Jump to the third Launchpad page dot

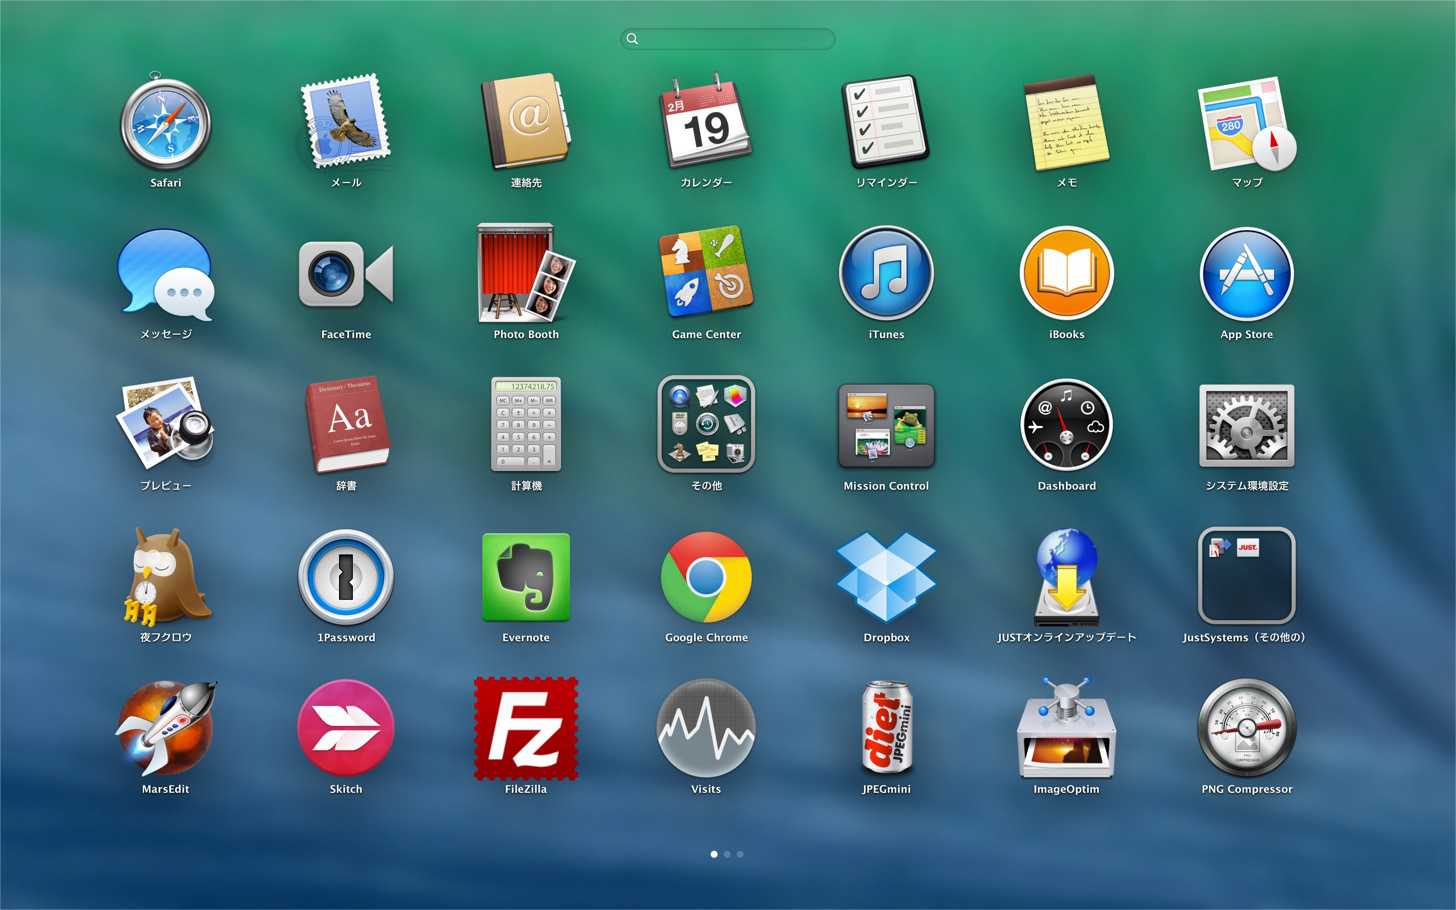click(x=740, y=854)
